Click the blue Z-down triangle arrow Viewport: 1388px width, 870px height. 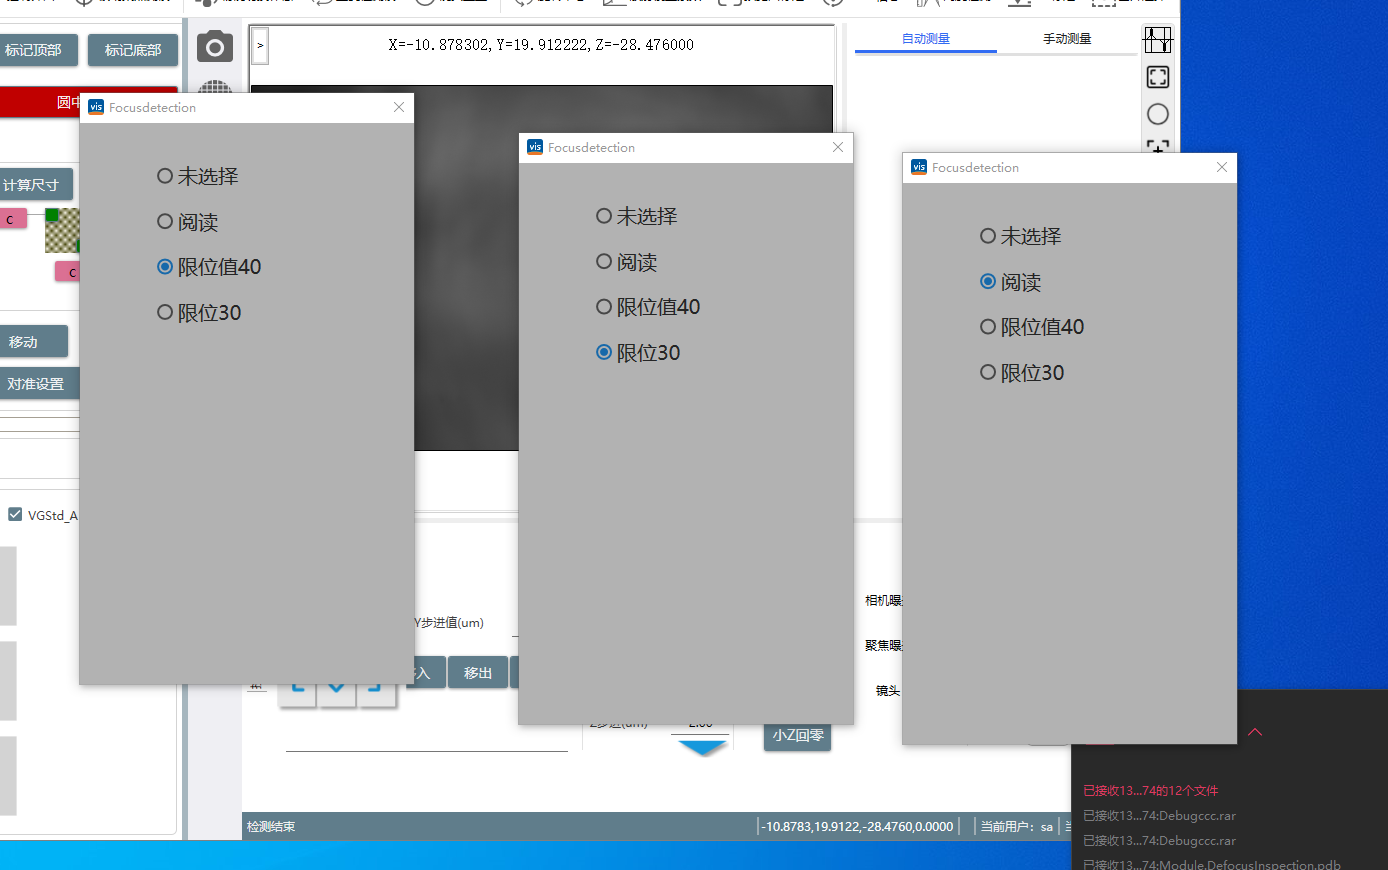[x=701, y=747]
